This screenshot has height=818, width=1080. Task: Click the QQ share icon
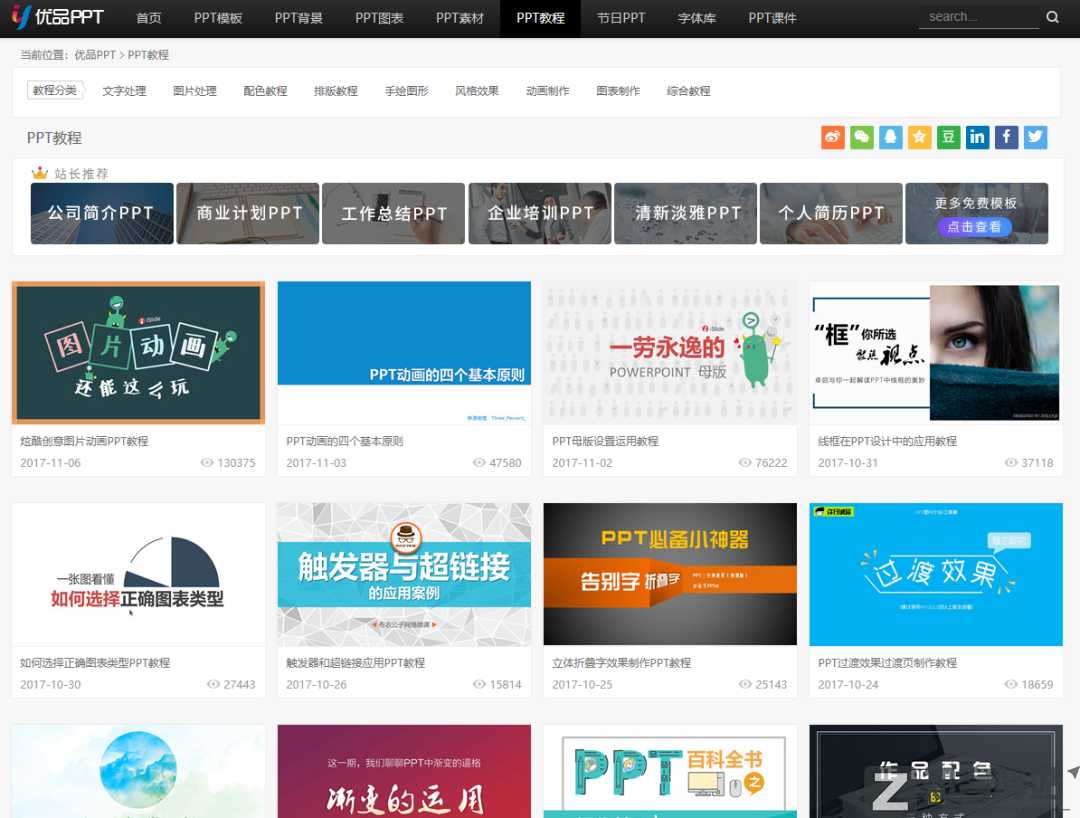click(890, 137)
